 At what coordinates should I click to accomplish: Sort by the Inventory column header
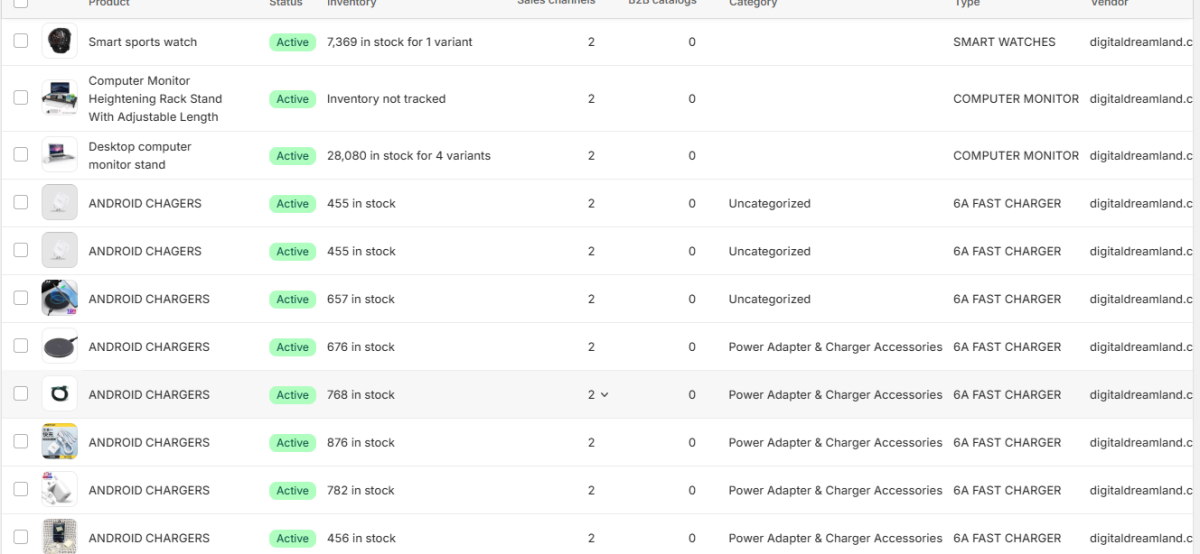(351, 3)
